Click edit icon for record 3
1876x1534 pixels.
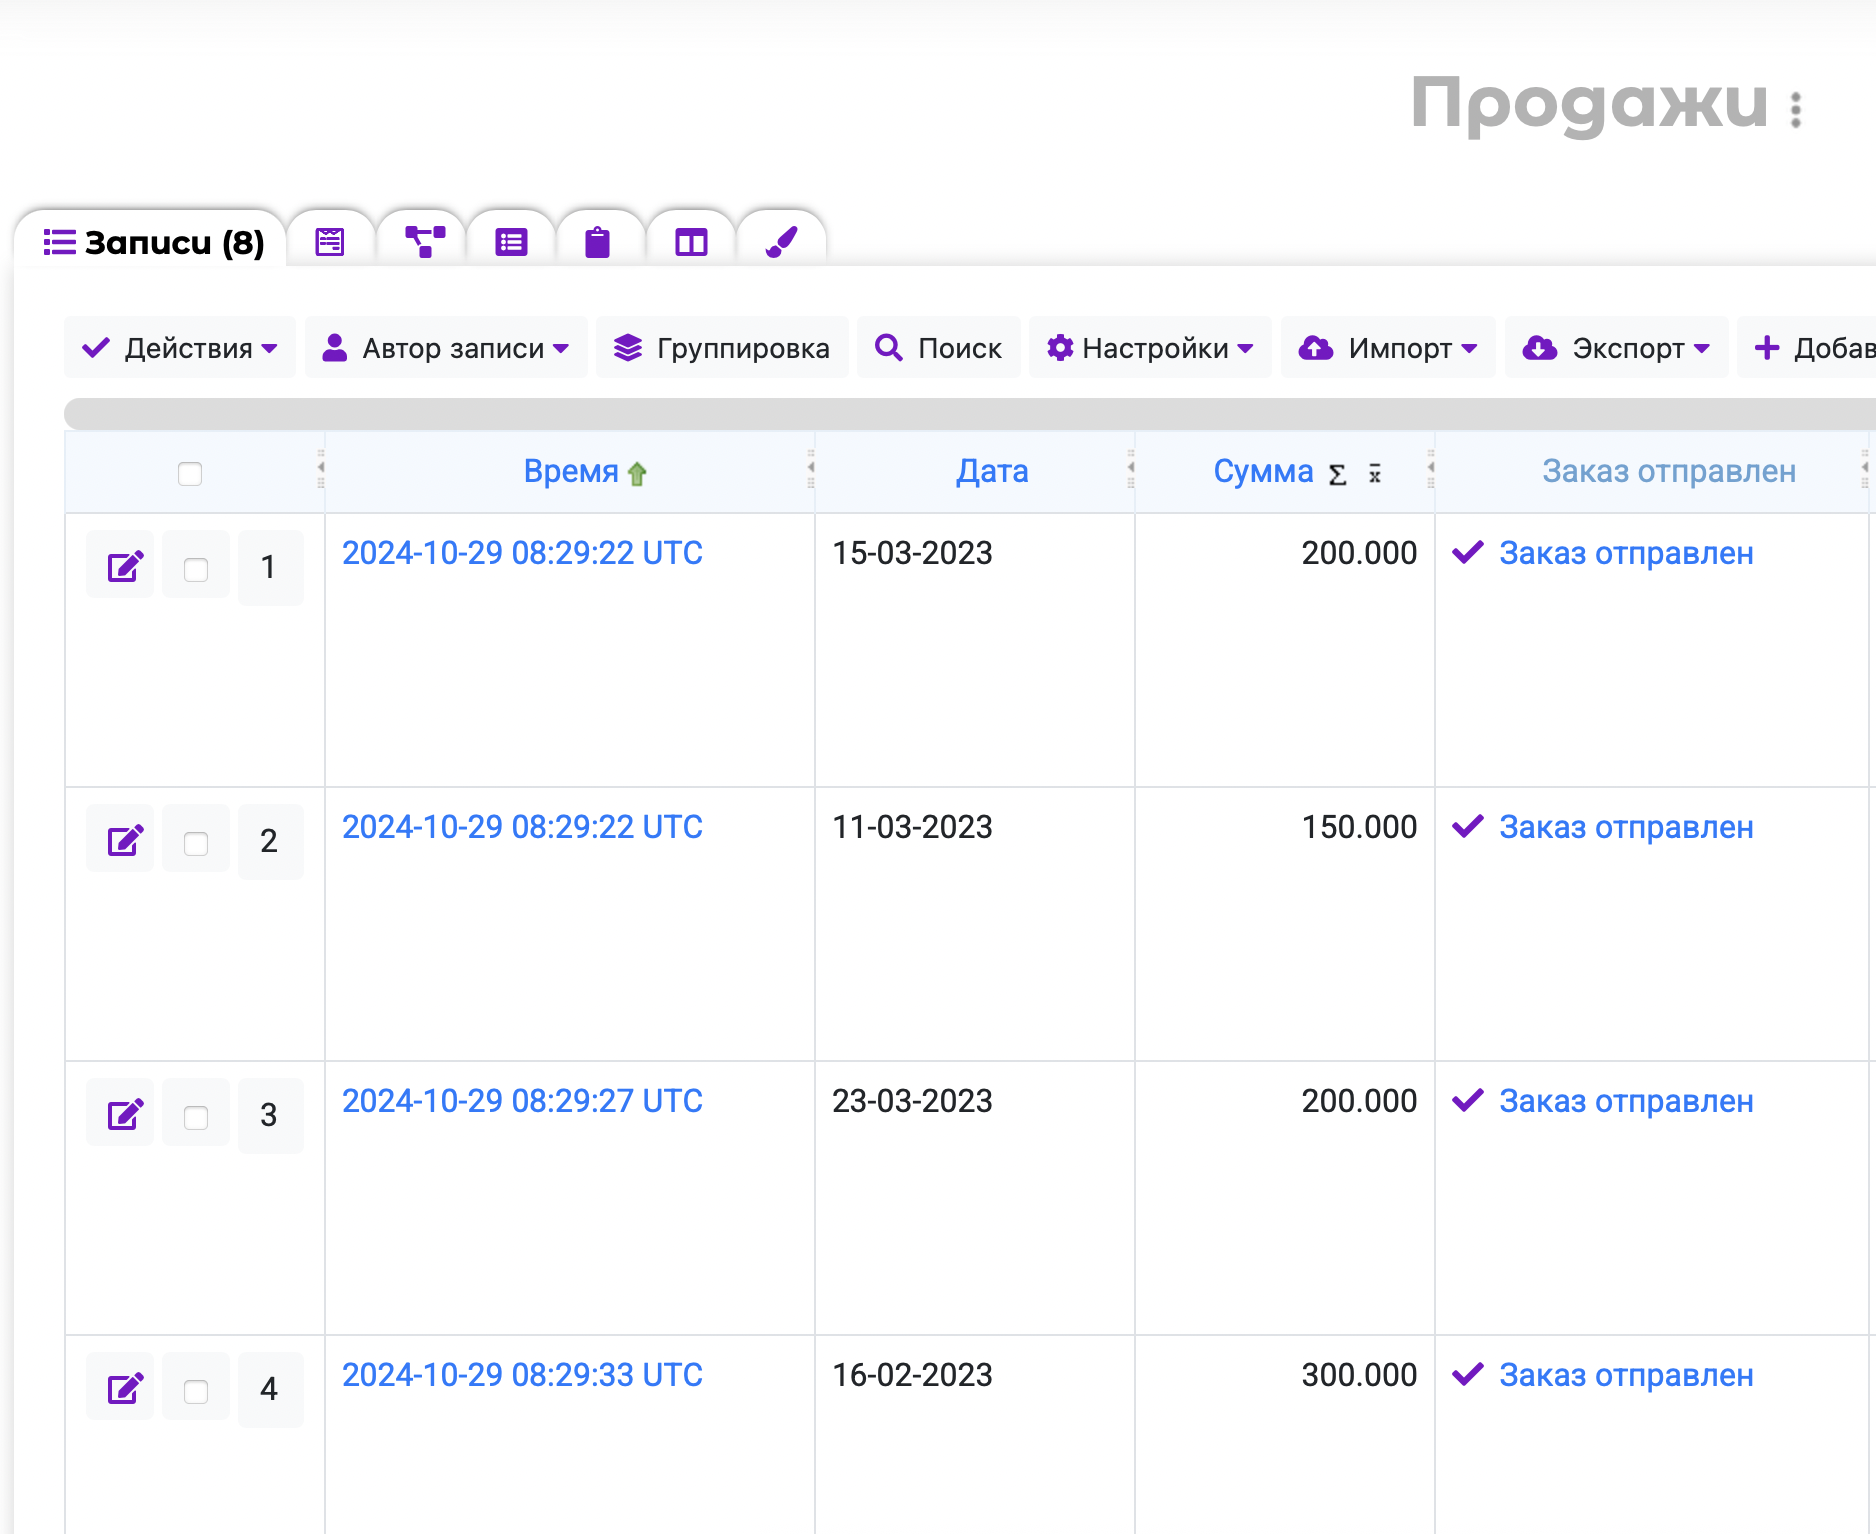(125, 1115)
